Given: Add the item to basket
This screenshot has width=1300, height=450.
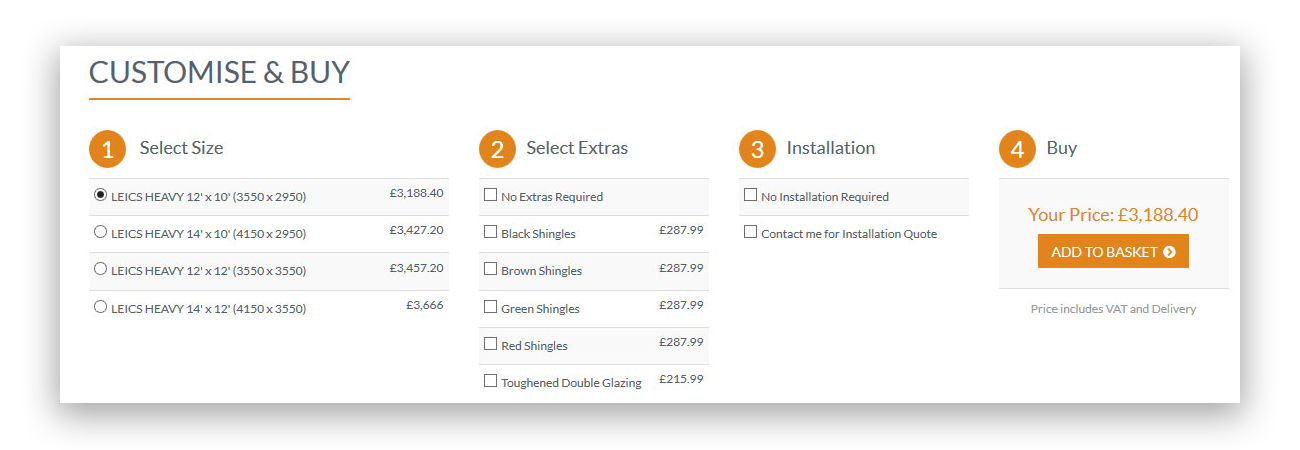Looking at the screenshot, I should [1113, 252].
